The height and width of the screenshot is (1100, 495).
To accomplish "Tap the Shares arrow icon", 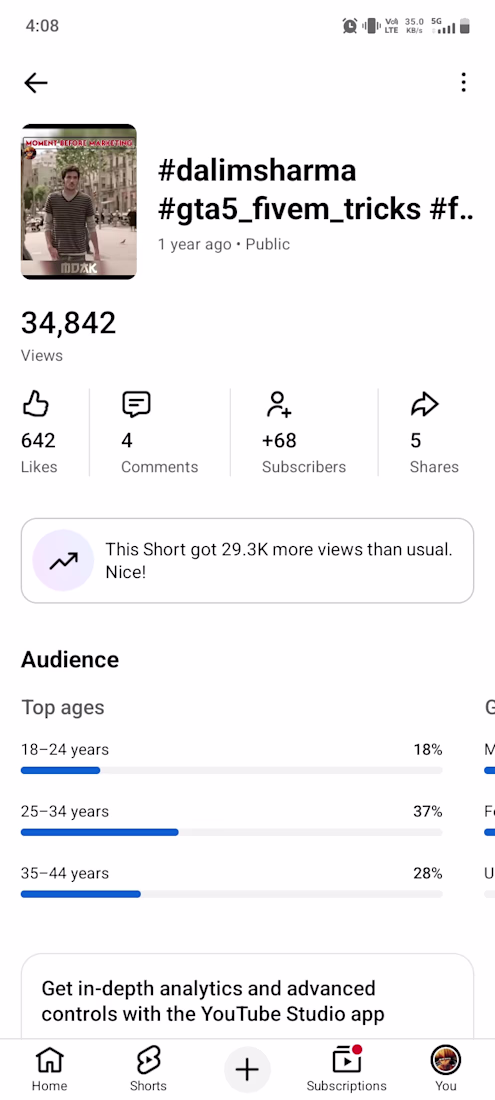I will 424,404.
